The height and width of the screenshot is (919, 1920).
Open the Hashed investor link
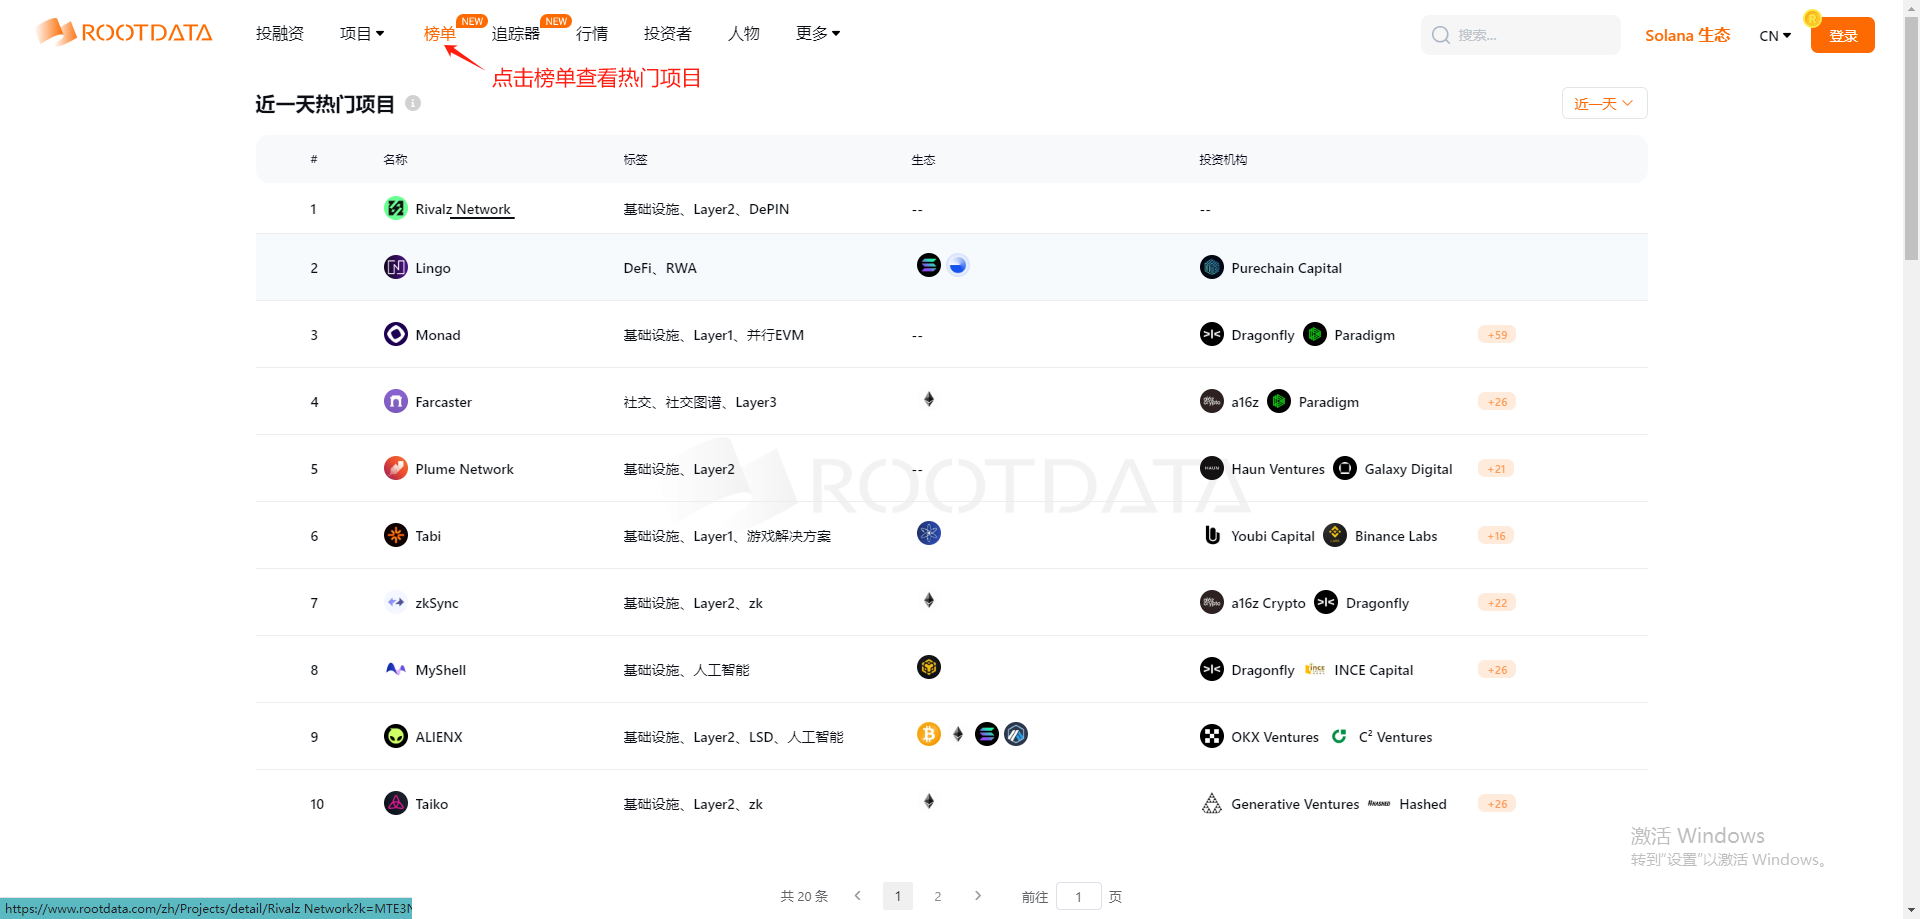(1422, 804)
